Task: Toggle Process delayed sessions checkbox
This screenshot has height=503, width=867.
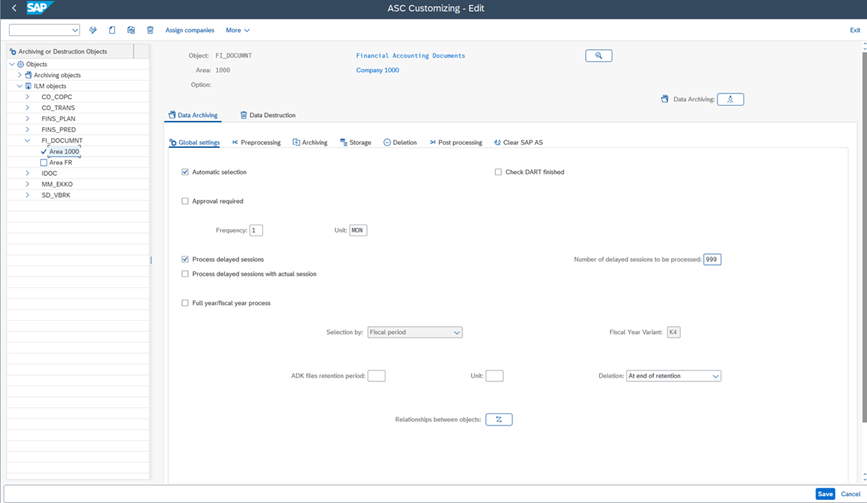Action: 185,259
